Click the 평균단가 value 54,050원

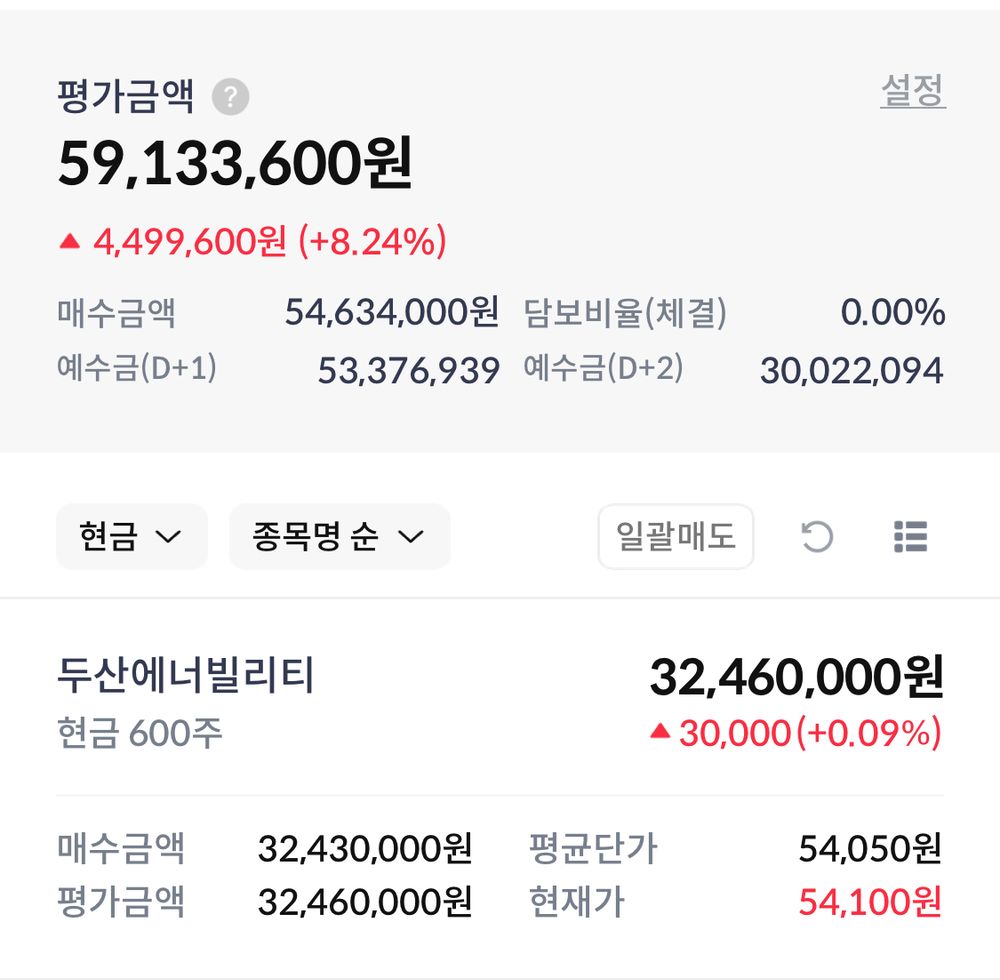click(x=870, y=849)
